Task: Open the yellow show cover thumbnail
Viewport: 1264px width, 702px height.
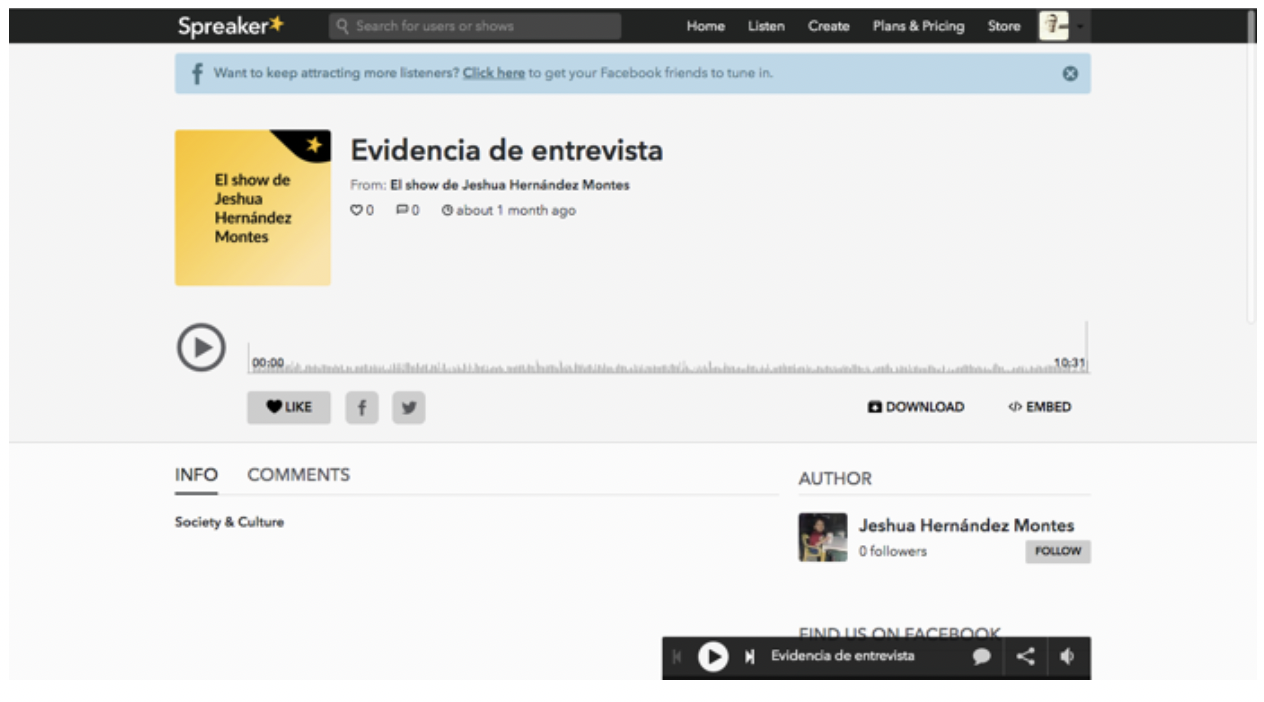Action: coord(252,208)
